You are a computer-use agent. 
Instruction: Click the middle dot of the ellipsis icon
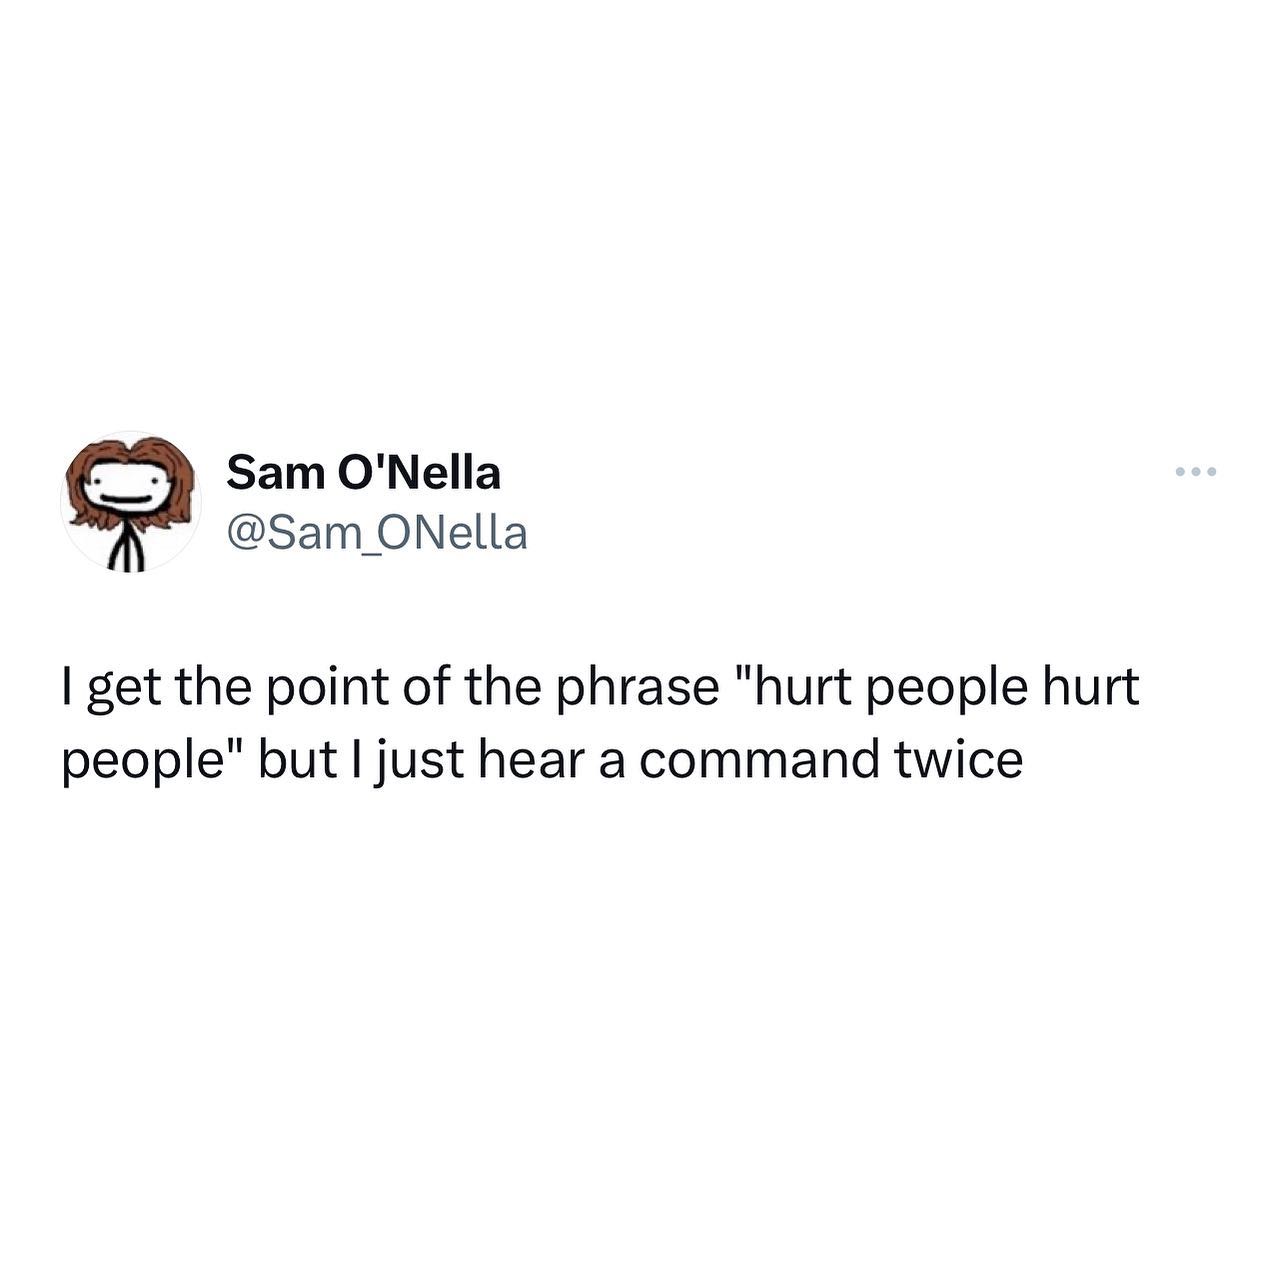1196,471
